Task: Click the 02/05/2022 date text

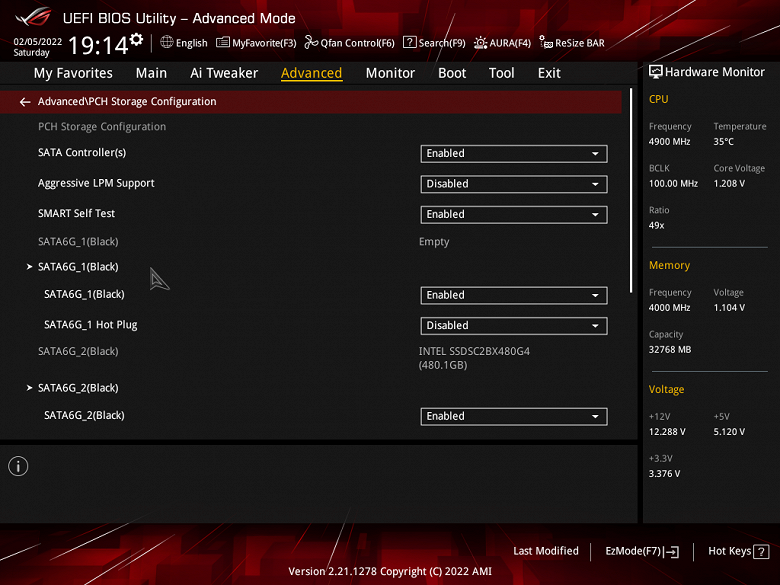Action: (x=38, y=42)
